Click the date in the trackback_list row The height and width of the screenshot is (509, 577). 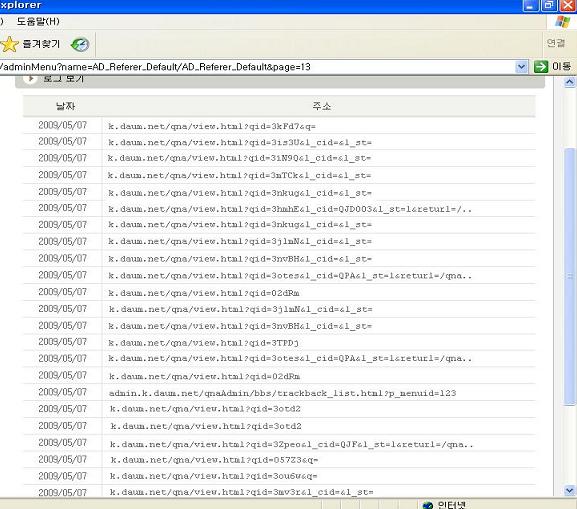[62, 392]
